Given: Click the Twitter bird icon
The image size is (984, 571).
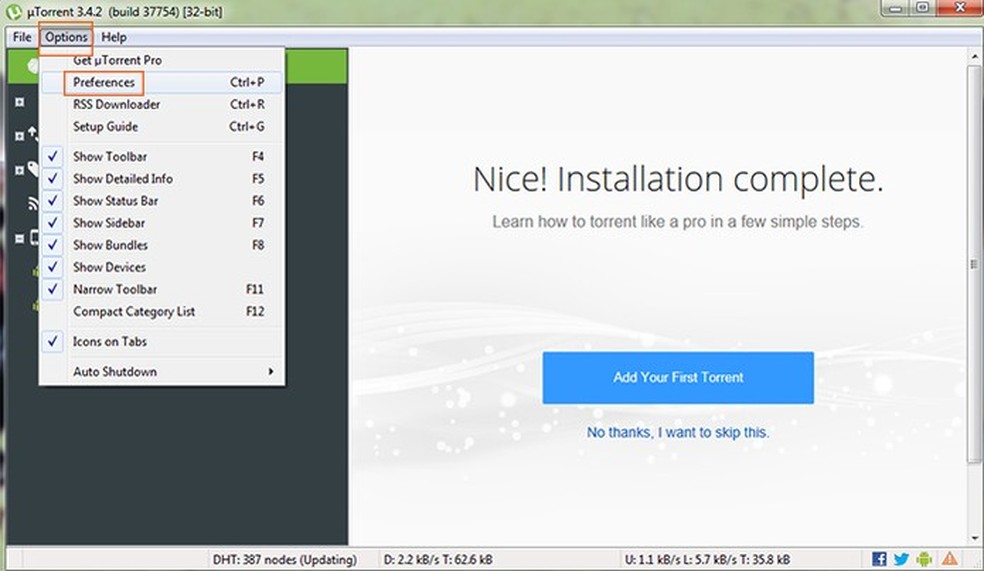Looking at the screenshot, I should click(901, 558).
